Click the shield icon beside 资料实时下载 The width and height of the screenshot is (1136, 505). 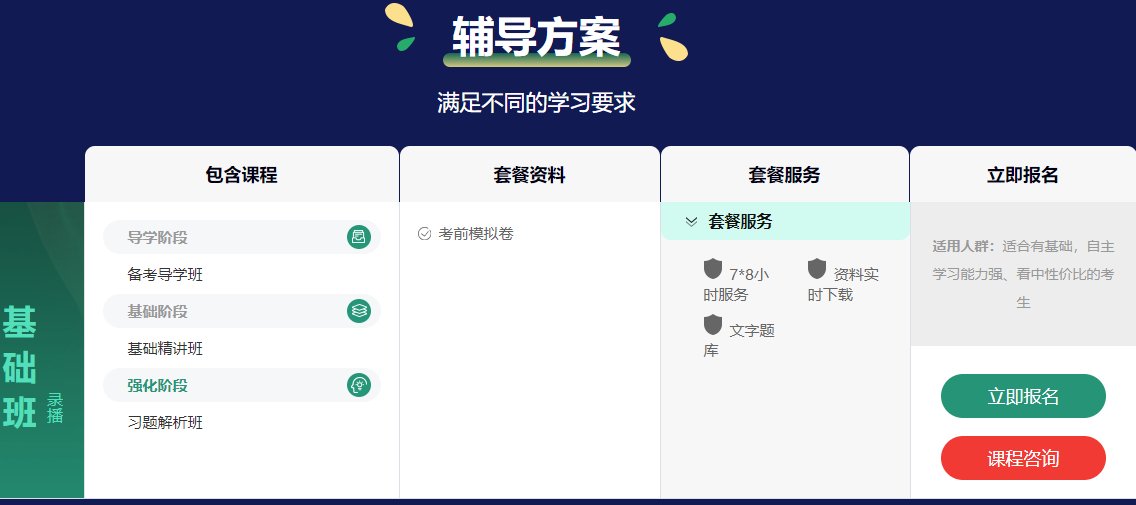click(x=817, y=269)
